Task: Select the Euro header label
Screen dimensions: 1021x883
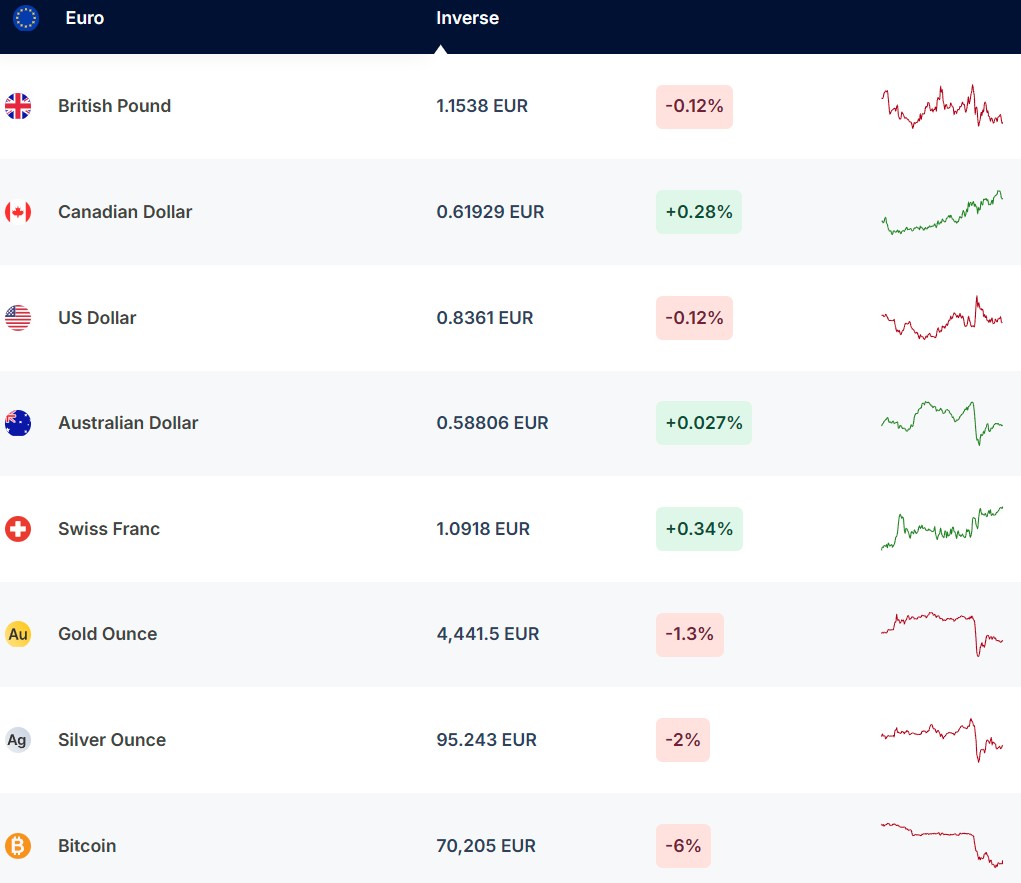Action: pos(84,18)
